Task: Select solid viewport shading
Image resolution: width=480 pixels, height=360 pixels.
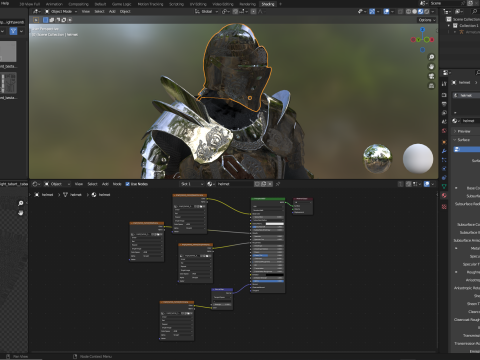Action: (414, 11)
